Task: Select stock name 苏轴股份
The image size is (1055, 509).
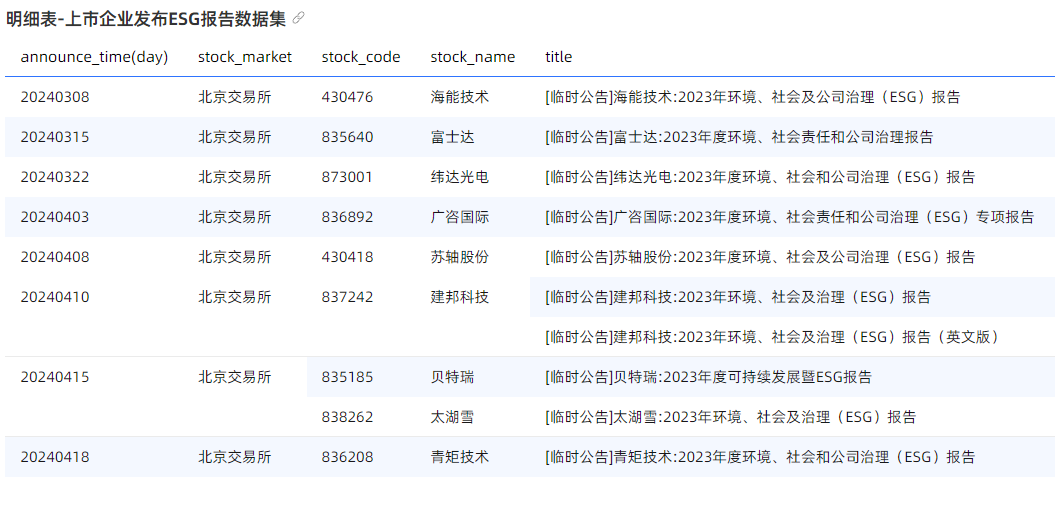Action: (x=460, y=257)
